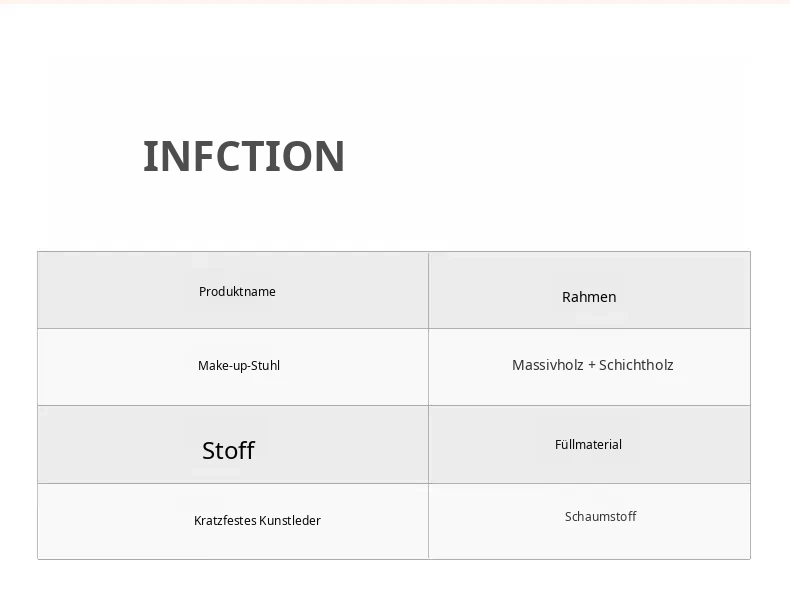Select the Füllmaterial label cell
Viewport: 790px width, 596px height.
tap(589, 444)
